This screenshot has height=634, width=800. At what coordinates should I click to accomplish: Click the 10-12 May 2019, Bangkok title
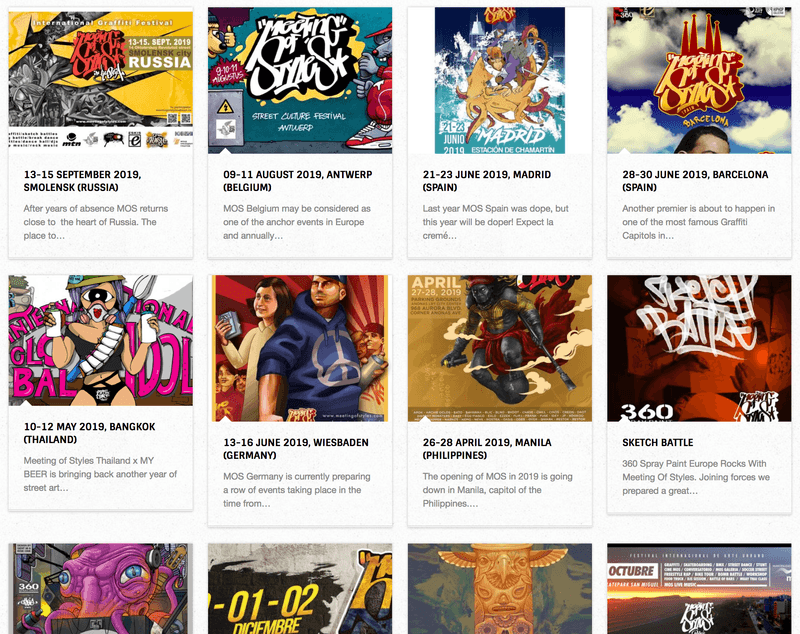(x=89, y=433)
